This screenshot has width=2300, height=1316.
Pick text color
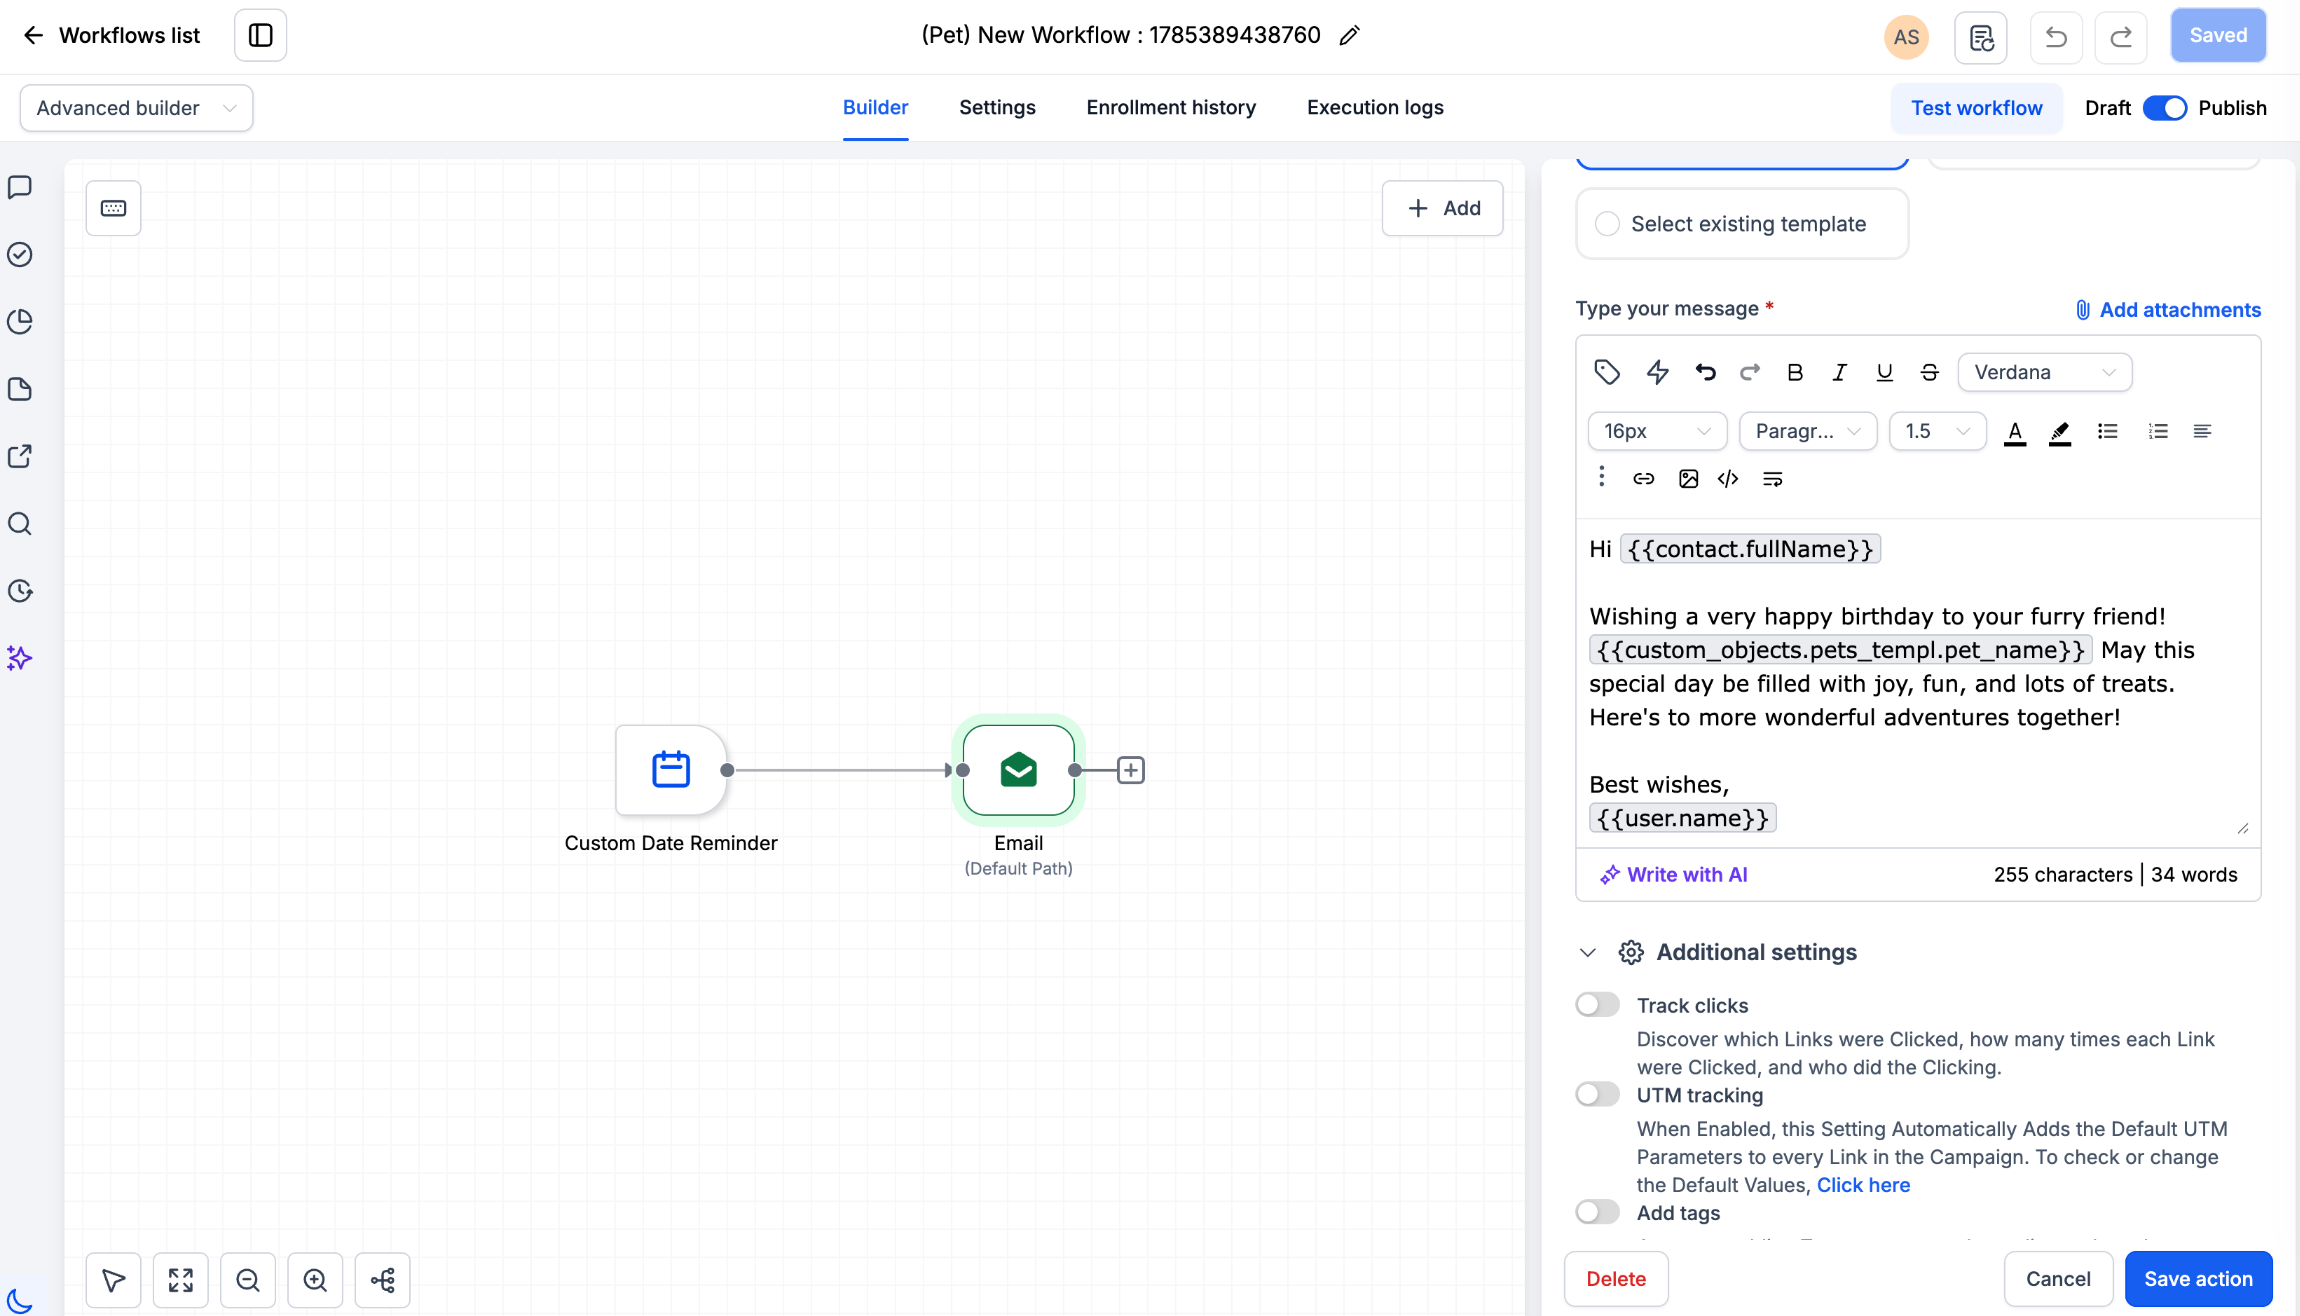(2015, 431)
